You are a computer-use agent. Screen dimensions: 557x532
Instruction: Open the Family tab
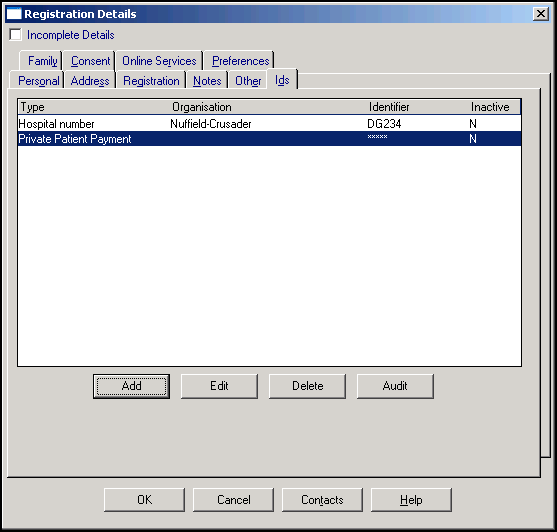[42, 61]
